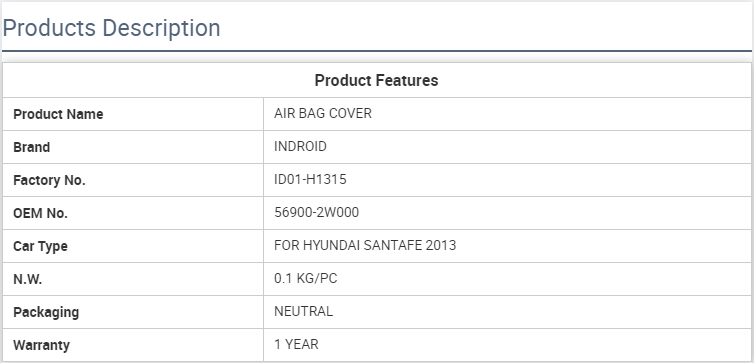Click the N.W. label cell
This screenshot has width=754, height=363.
(x=133, y=279)
